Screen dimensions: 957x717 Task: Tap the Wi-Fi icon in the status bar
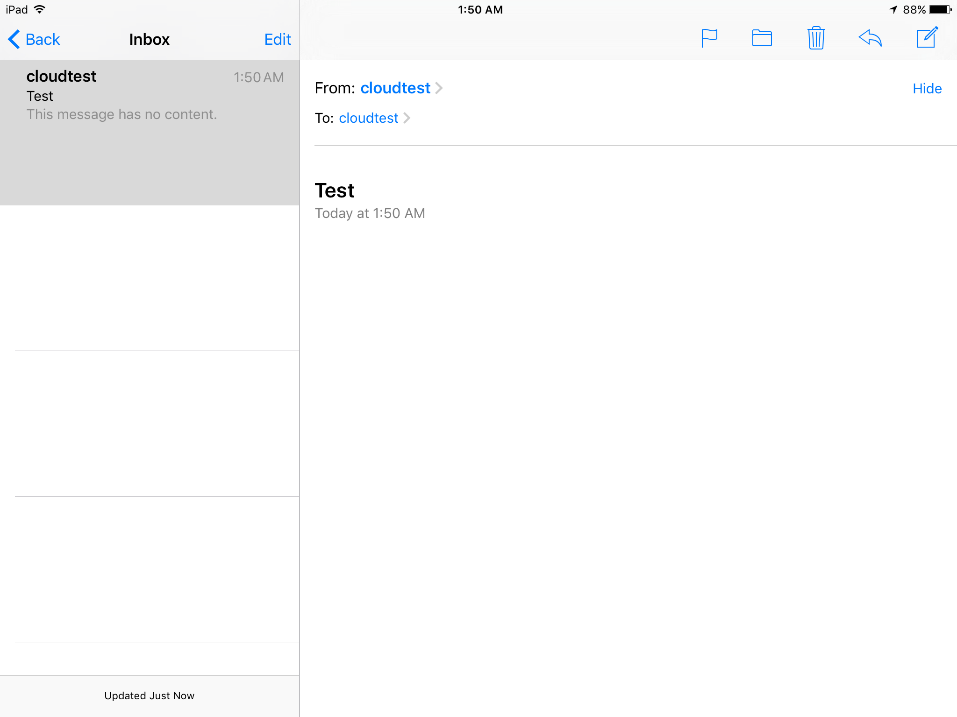point(39,9)
